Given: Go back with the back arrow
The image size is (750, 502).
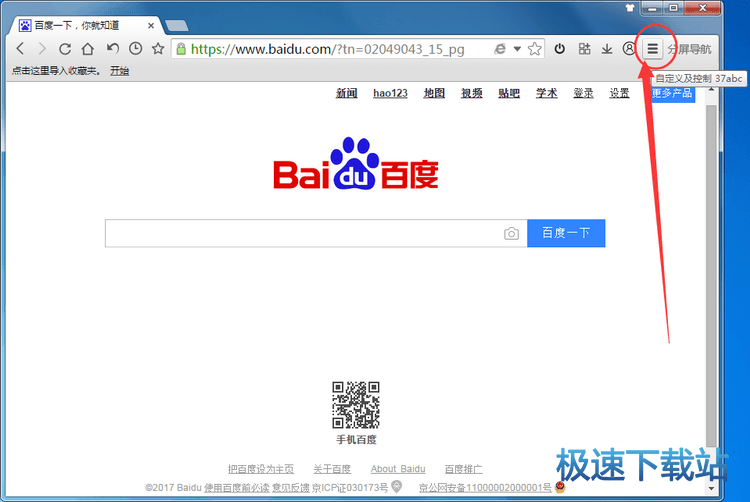Looking at the screenshot, I should (x=20, y=49).
